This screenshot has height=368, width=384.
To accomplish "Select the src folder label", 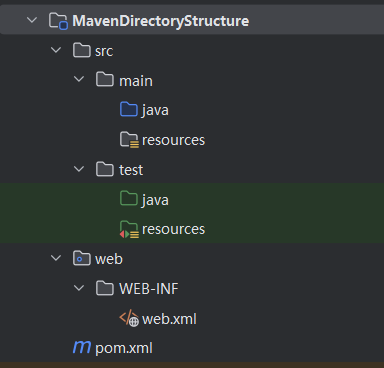I will coord(104,51).
